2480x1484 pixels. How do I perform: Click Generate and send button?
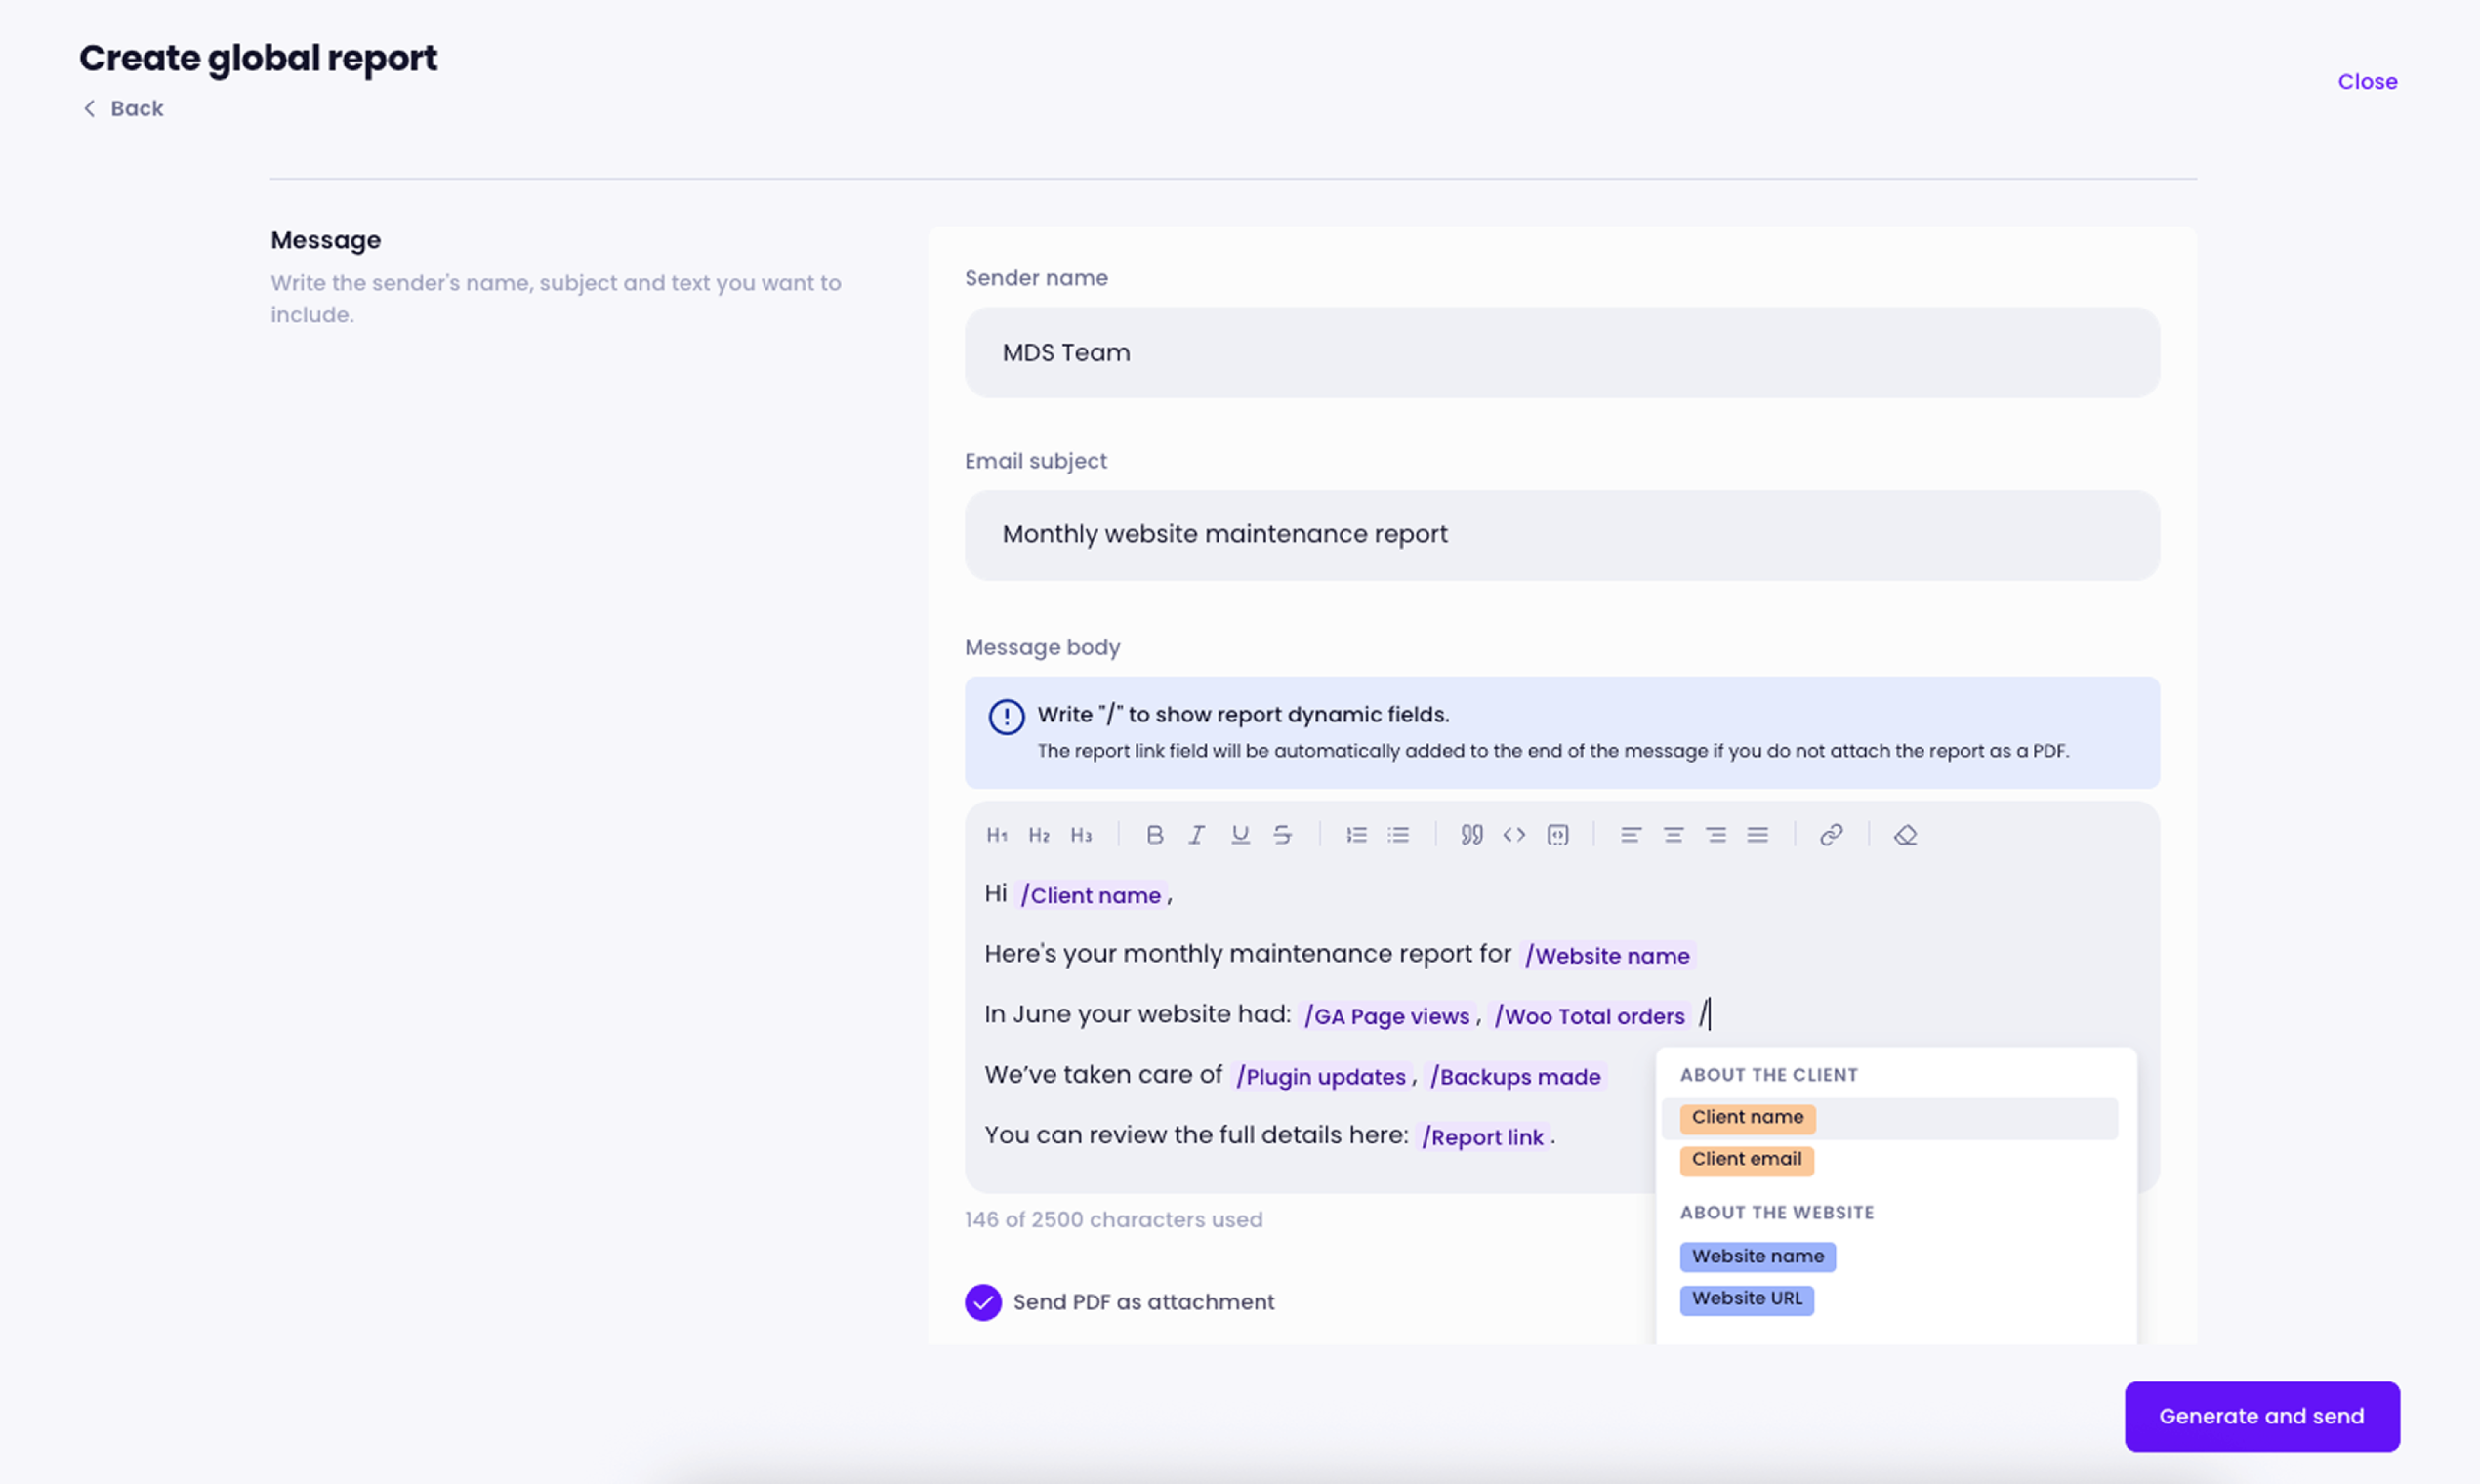click(x=2261, y=1416)
